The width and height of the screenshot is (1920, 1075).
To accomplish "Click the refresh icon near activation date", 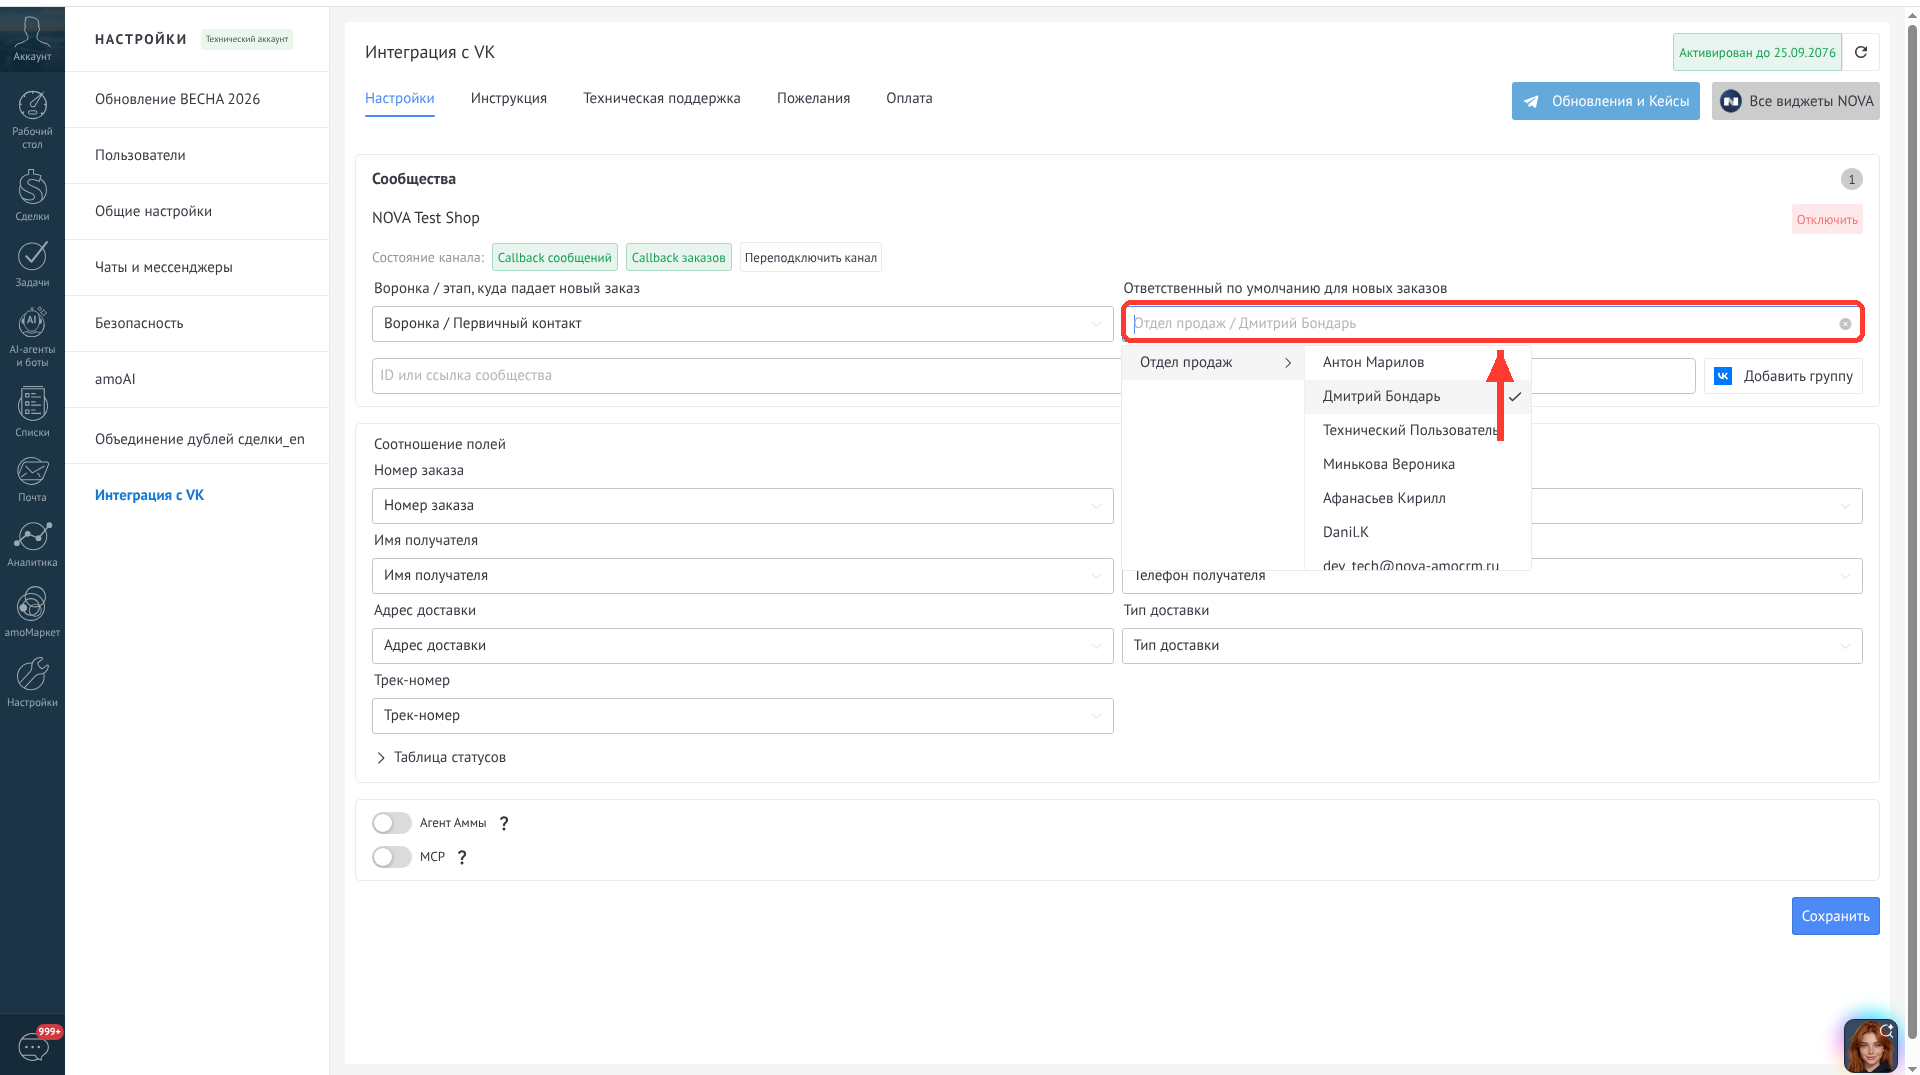I will (1861, 52).
